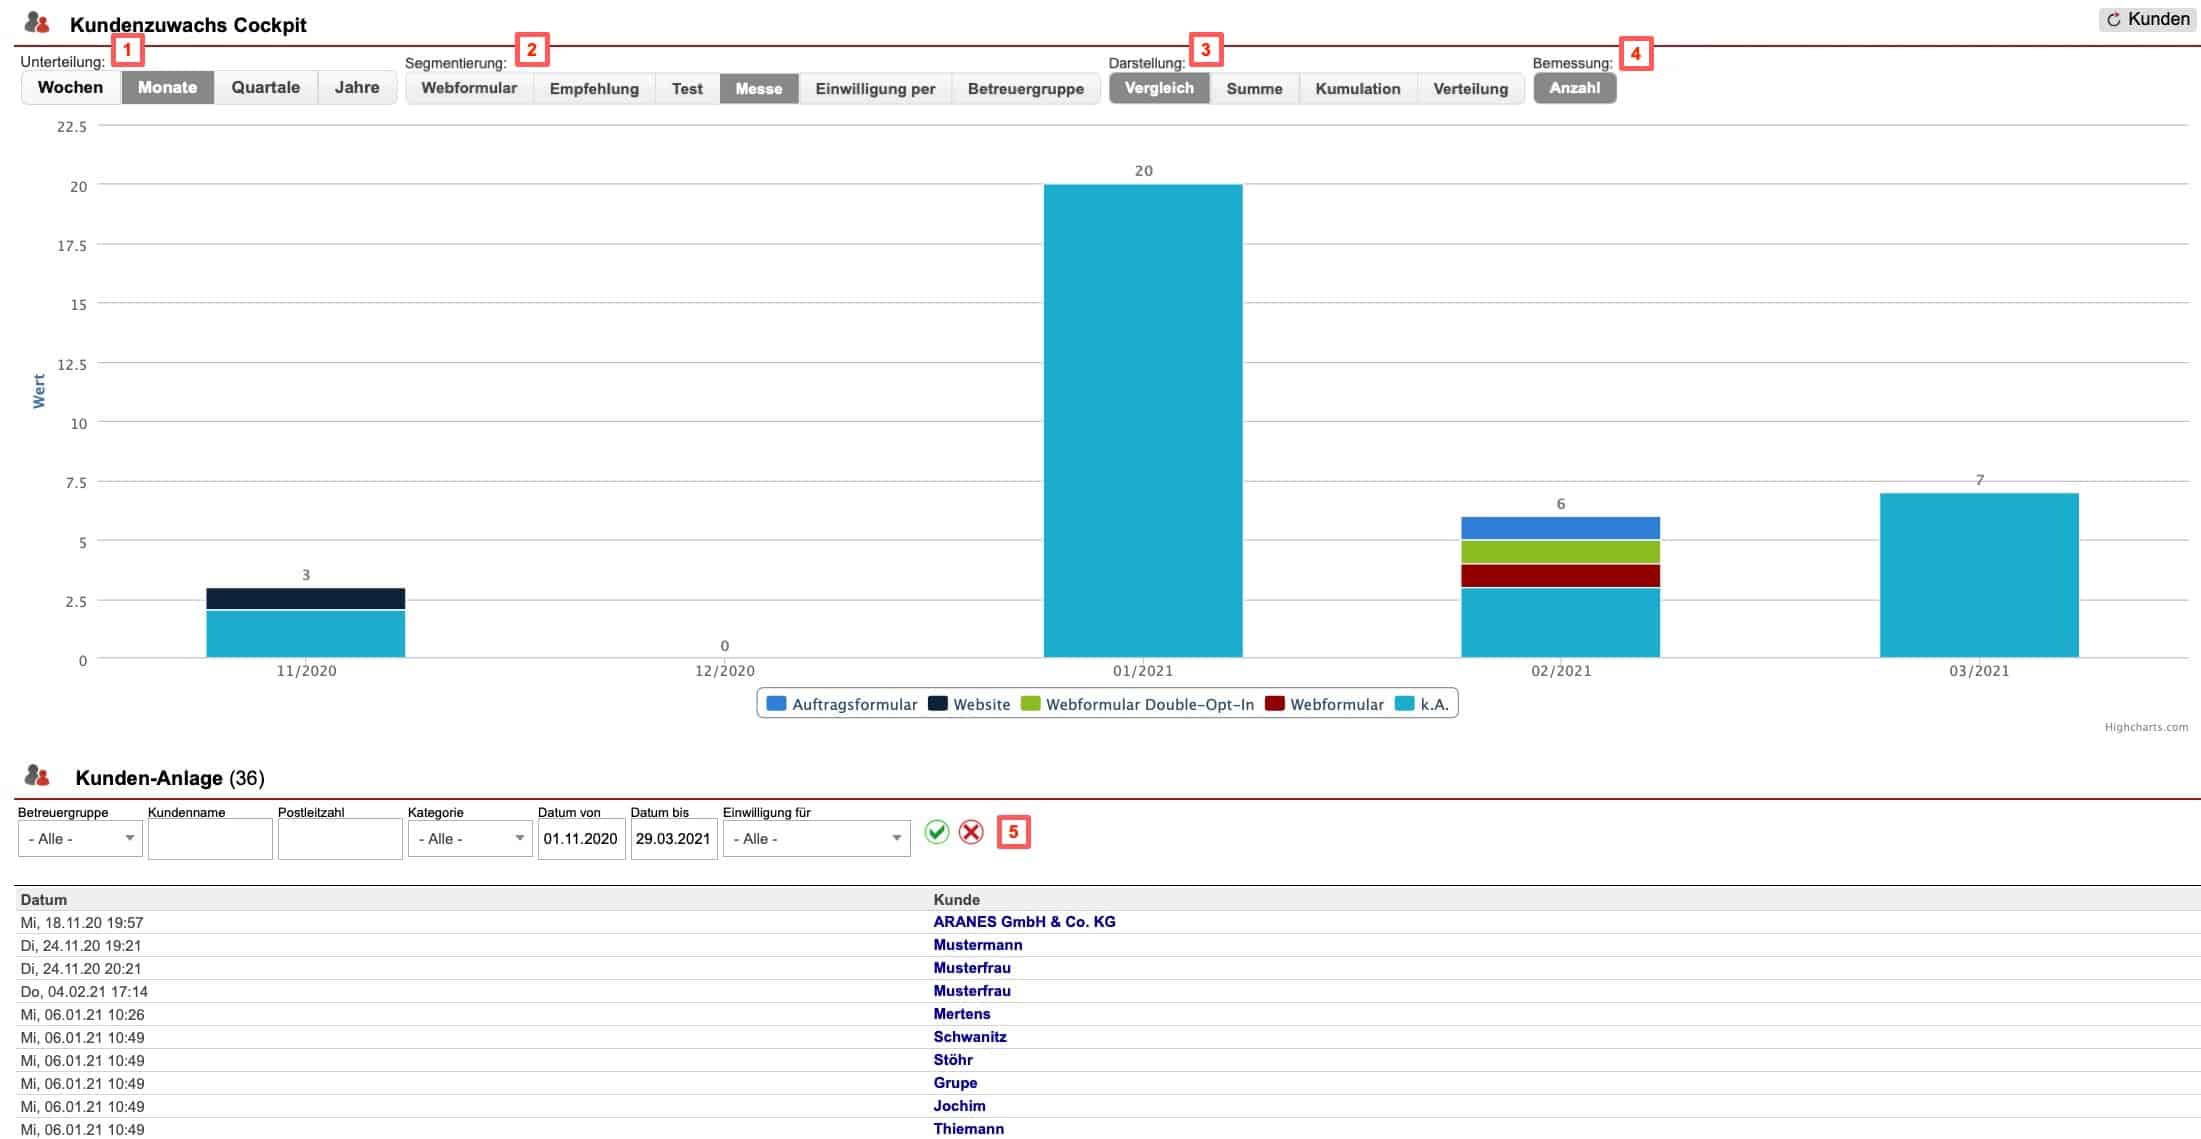Click Kundenzuwachs Cockpit people icon
The width and height of the screenshot is (2201, 1139).
37,23
